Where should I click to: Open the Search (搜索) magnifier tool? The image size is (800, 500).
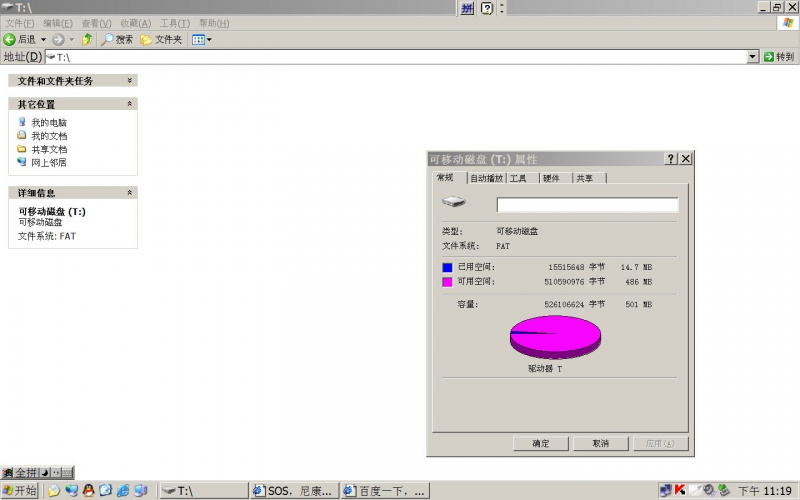tap(107, 39)
